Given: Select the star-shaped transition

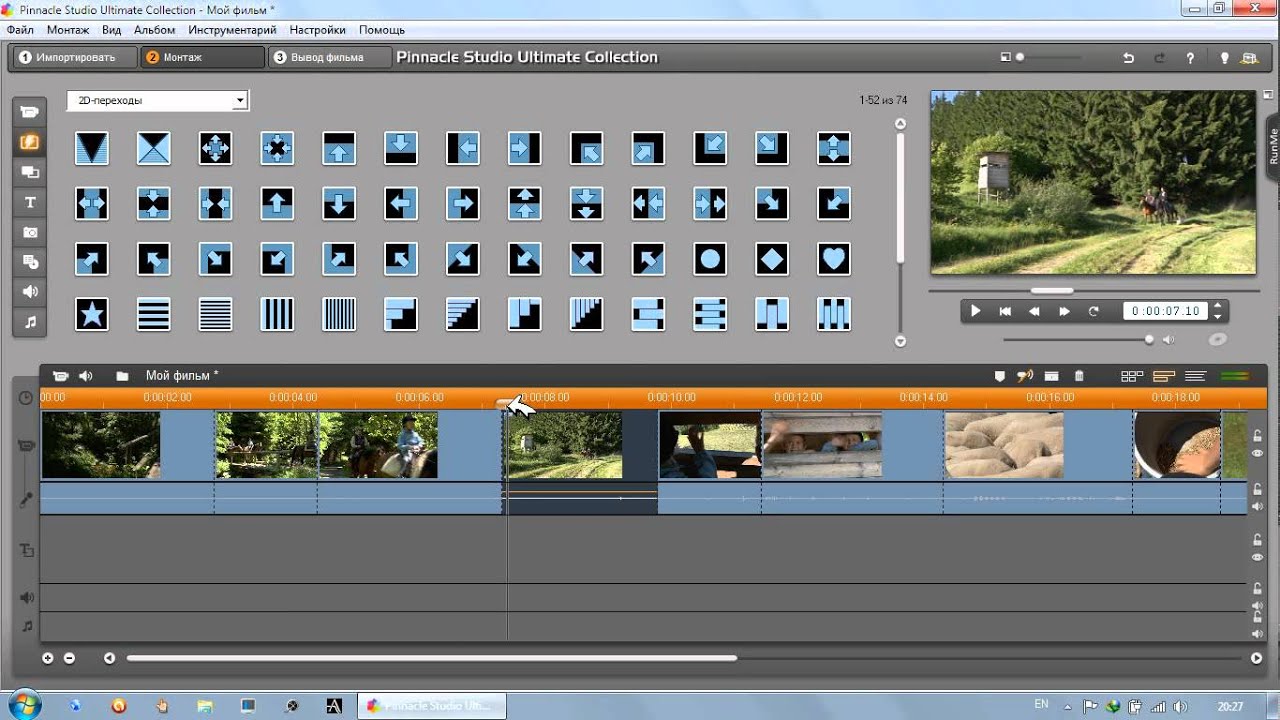Looking at the screenshot, I should 92,315.
